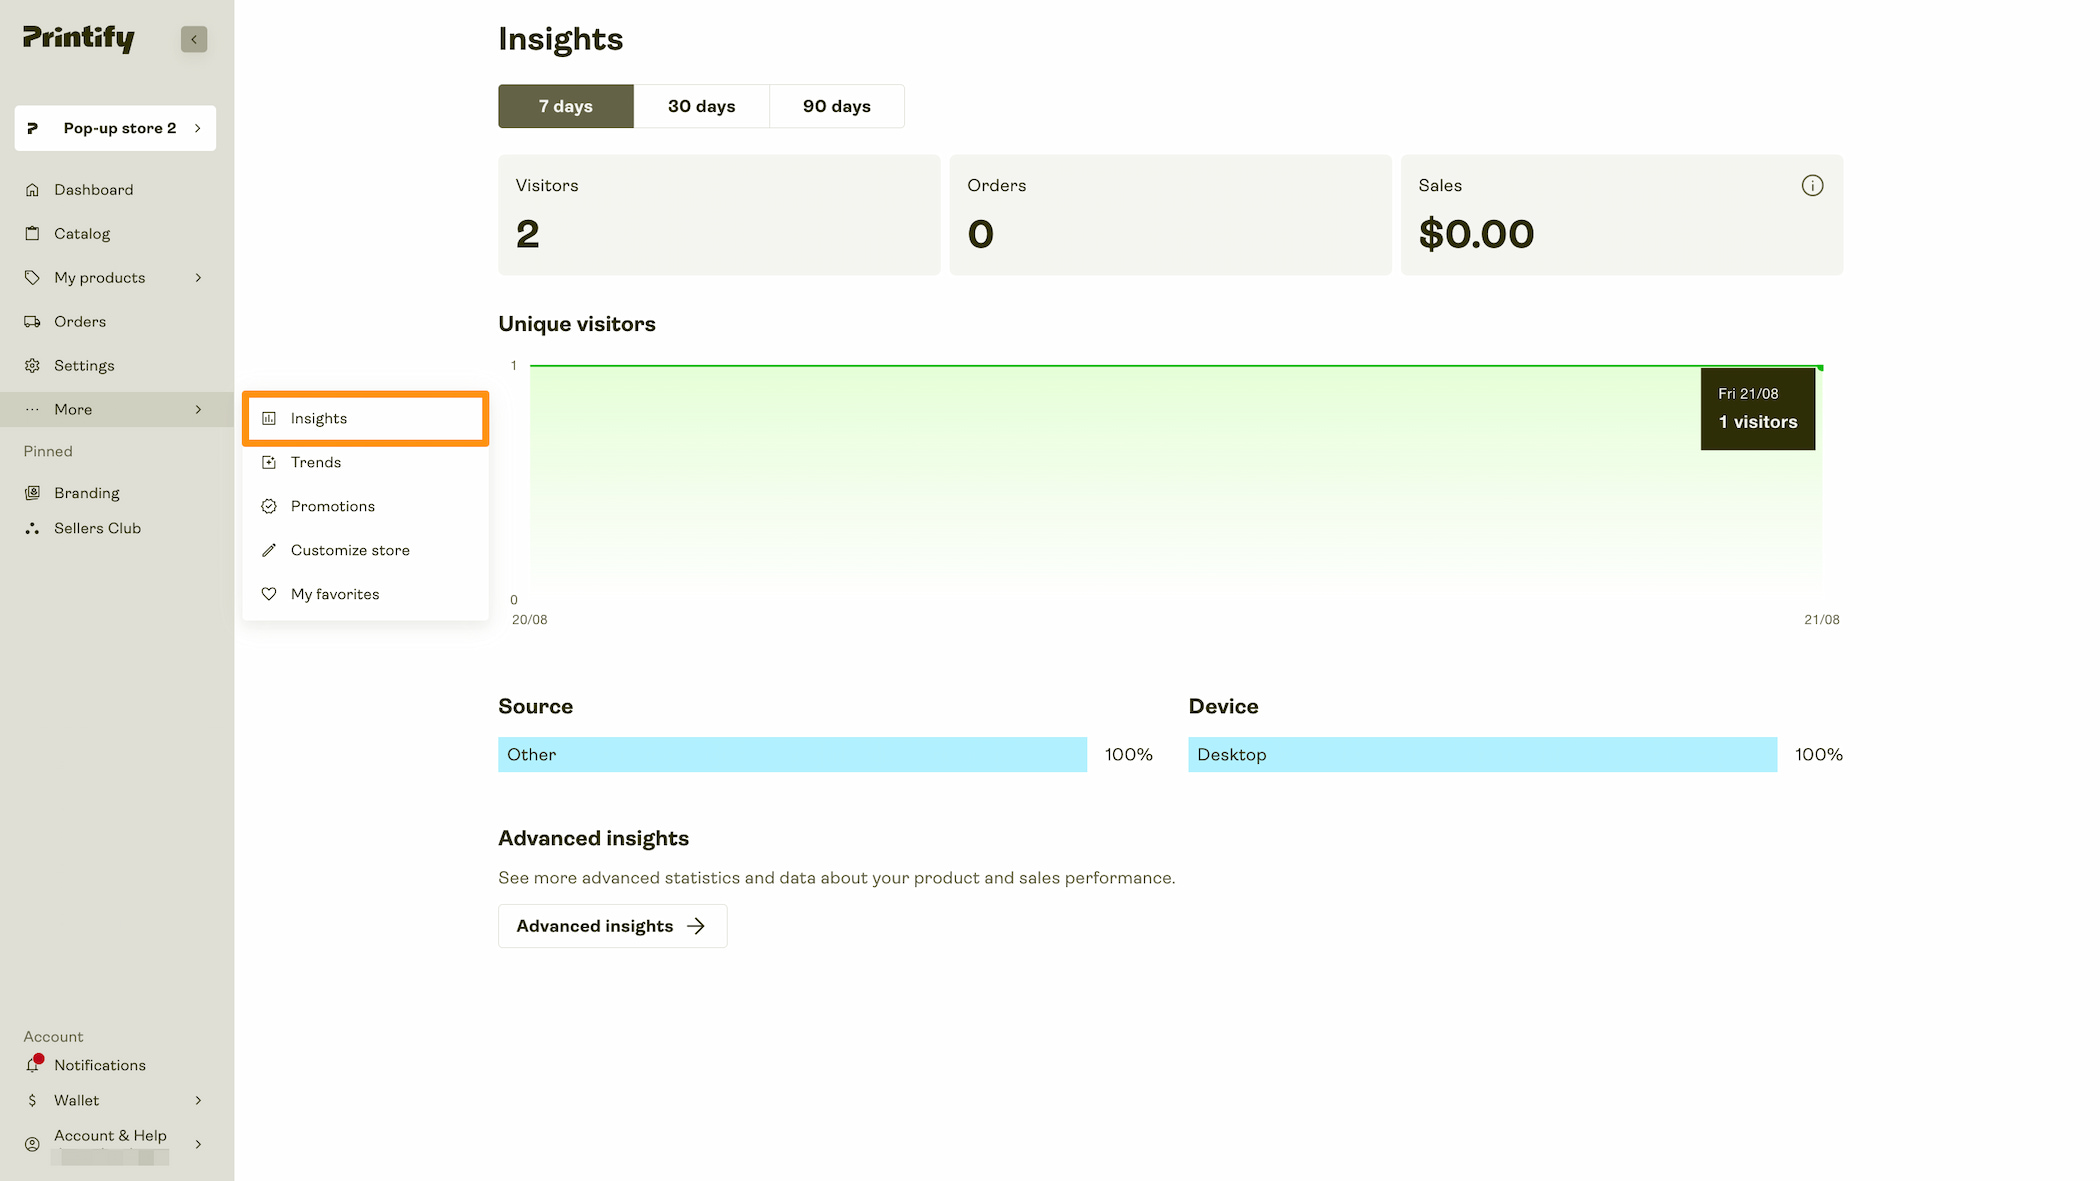Expand the Pop-up store 2 selector
The image size is (2100, 1181).
[115, 128]
